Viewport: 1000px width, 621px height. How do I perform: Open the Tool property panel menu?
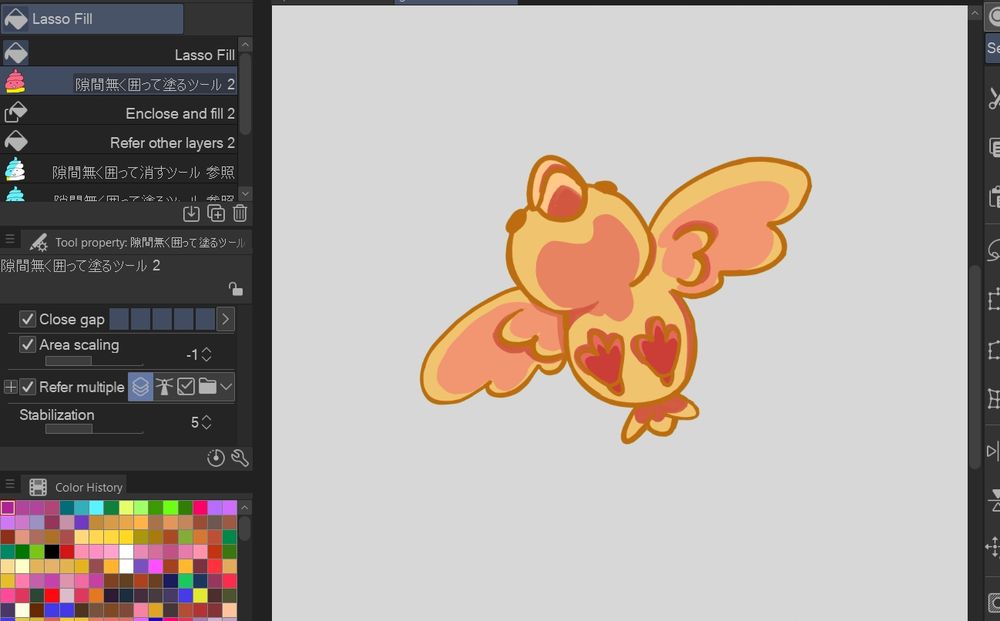(x=10, y=238)
